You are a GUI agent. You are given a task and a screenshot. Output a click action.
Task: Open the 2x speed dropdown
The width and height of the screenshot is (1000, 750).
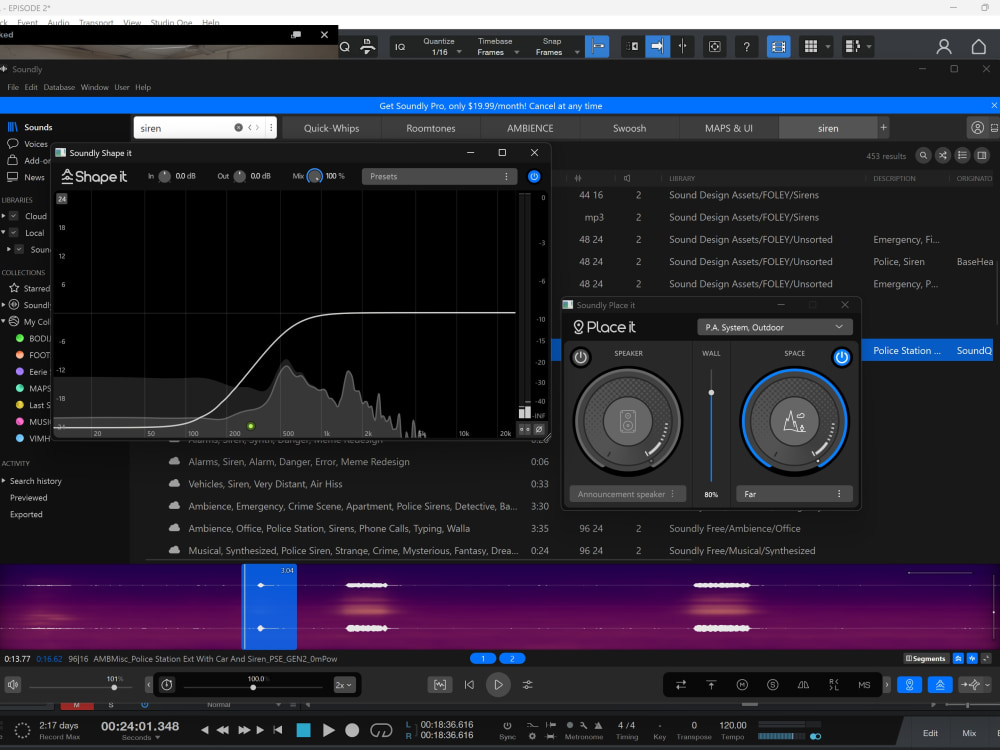344,685
